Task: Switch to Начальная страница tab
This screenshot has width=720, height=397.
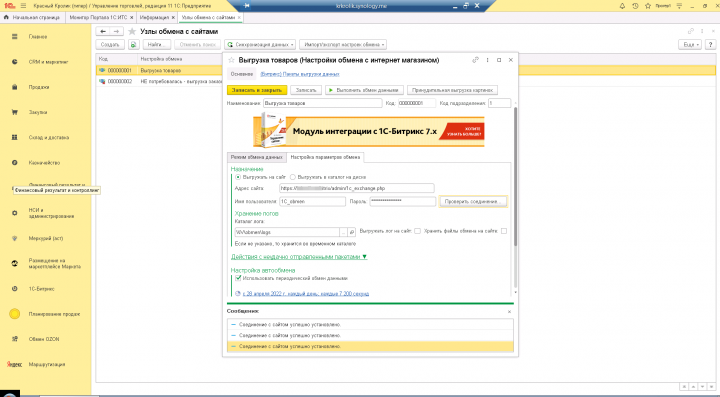Action: (32, 17)
